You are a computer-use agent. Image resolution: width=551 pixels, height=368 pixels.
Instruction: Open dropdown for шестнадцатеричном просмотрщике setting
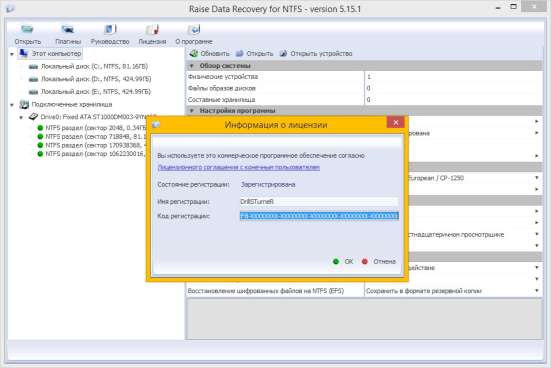tap(537, 234)
